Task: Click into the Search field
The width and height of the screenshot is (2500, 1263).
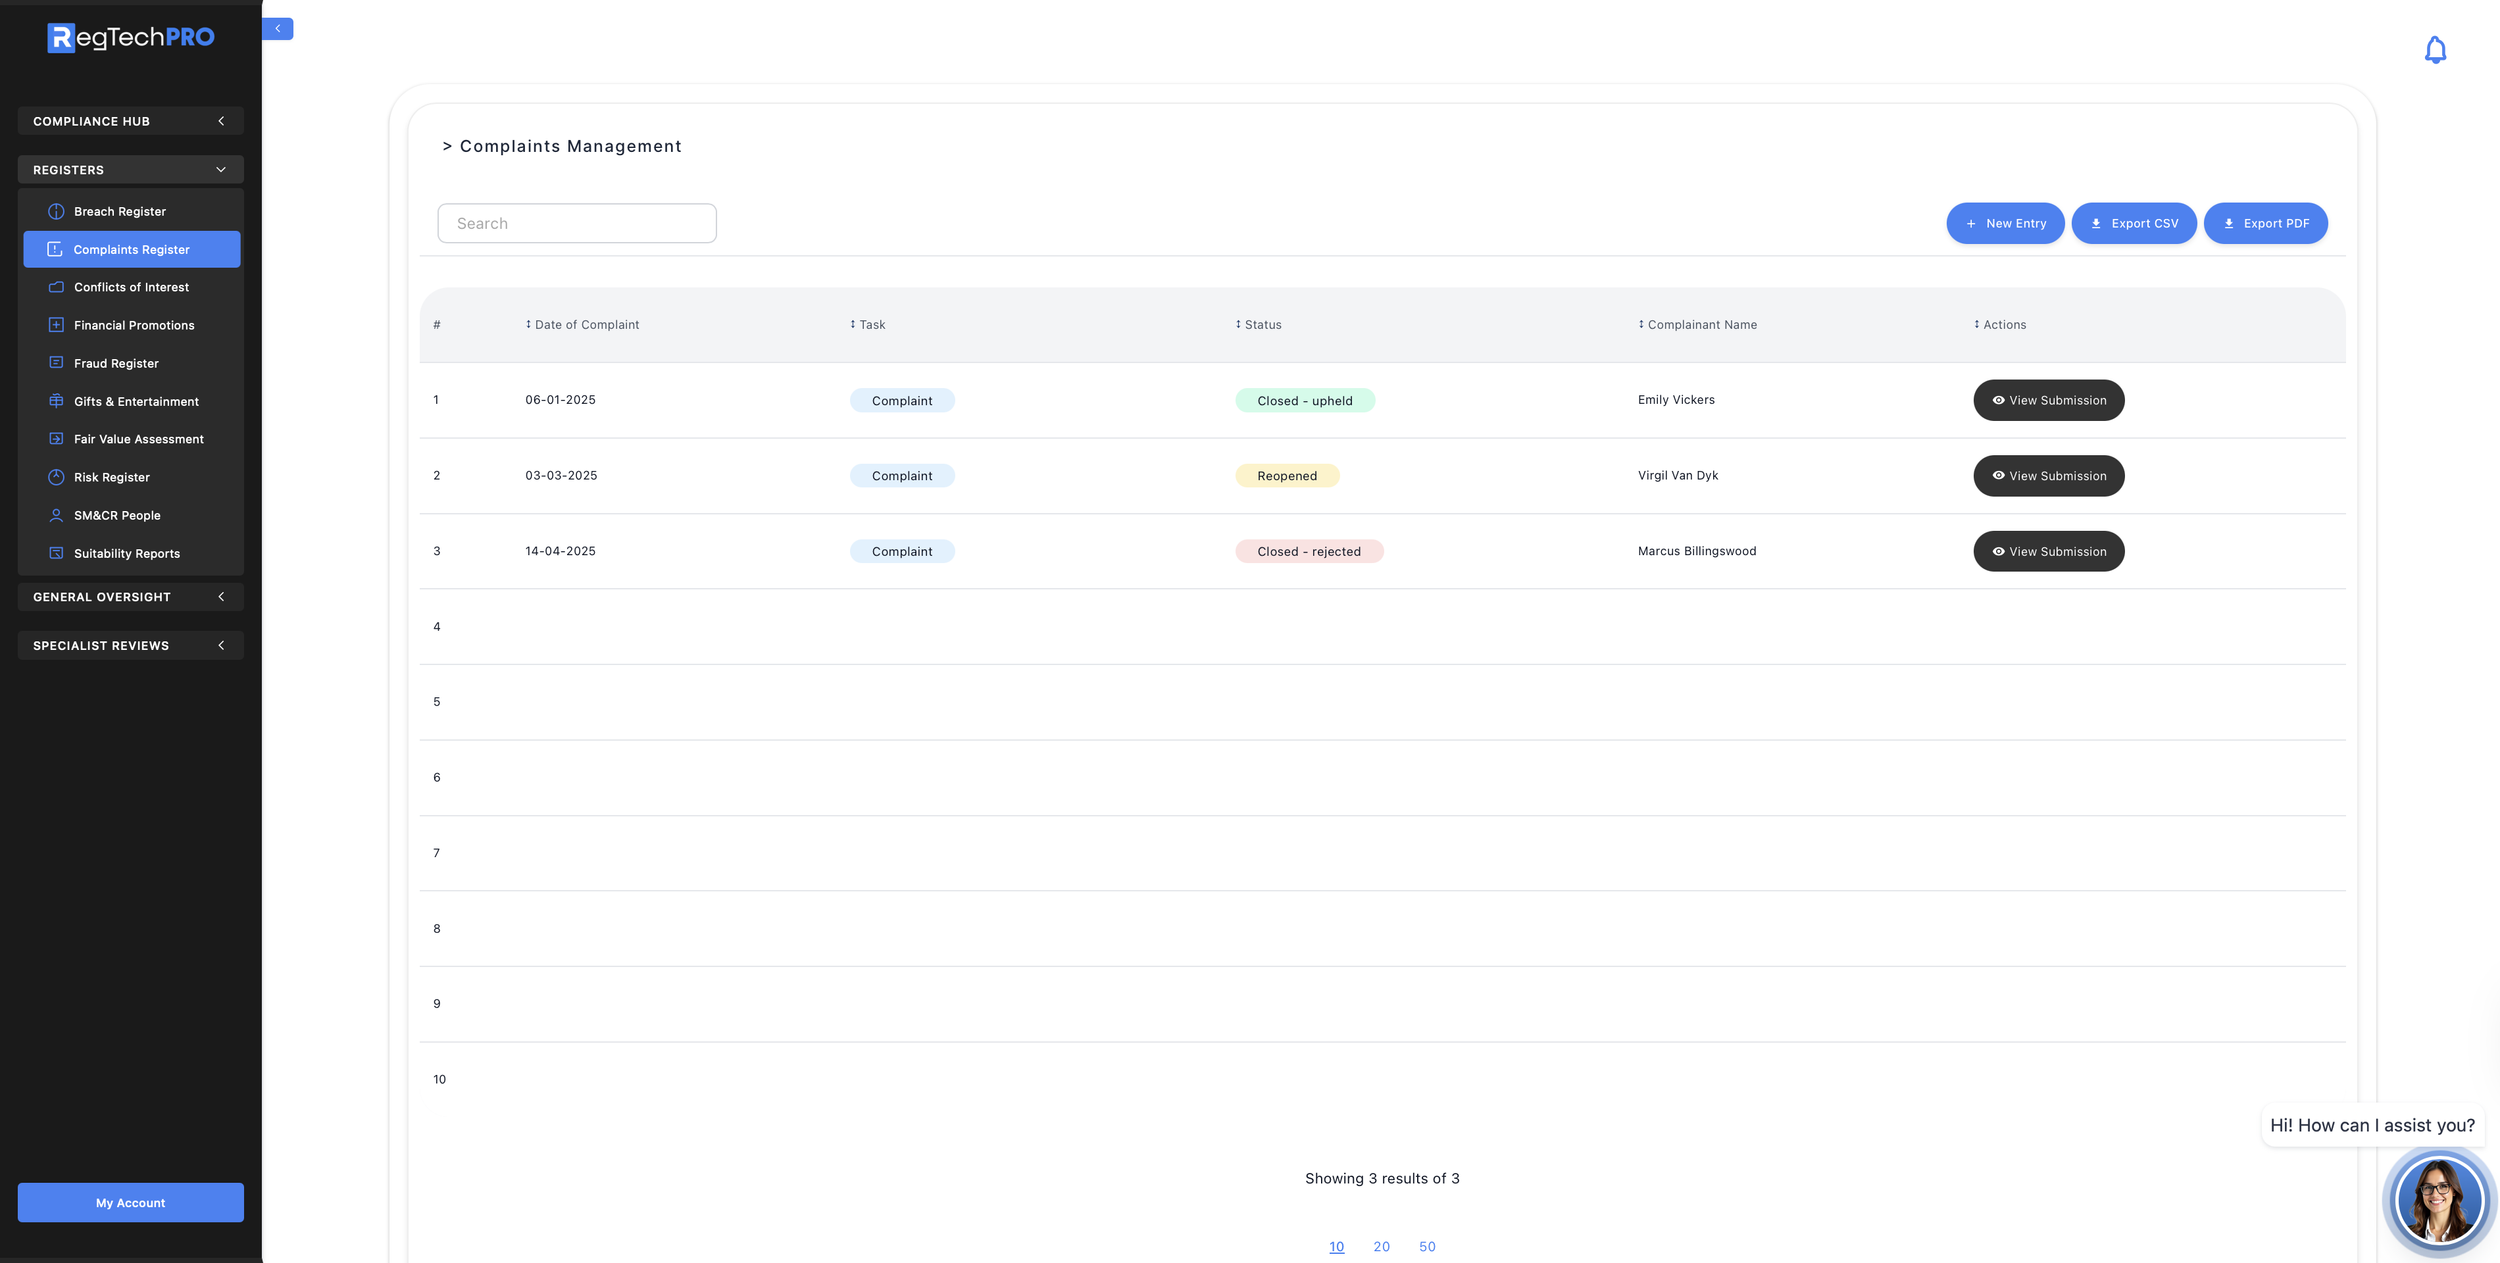Action: click(577, 223)
